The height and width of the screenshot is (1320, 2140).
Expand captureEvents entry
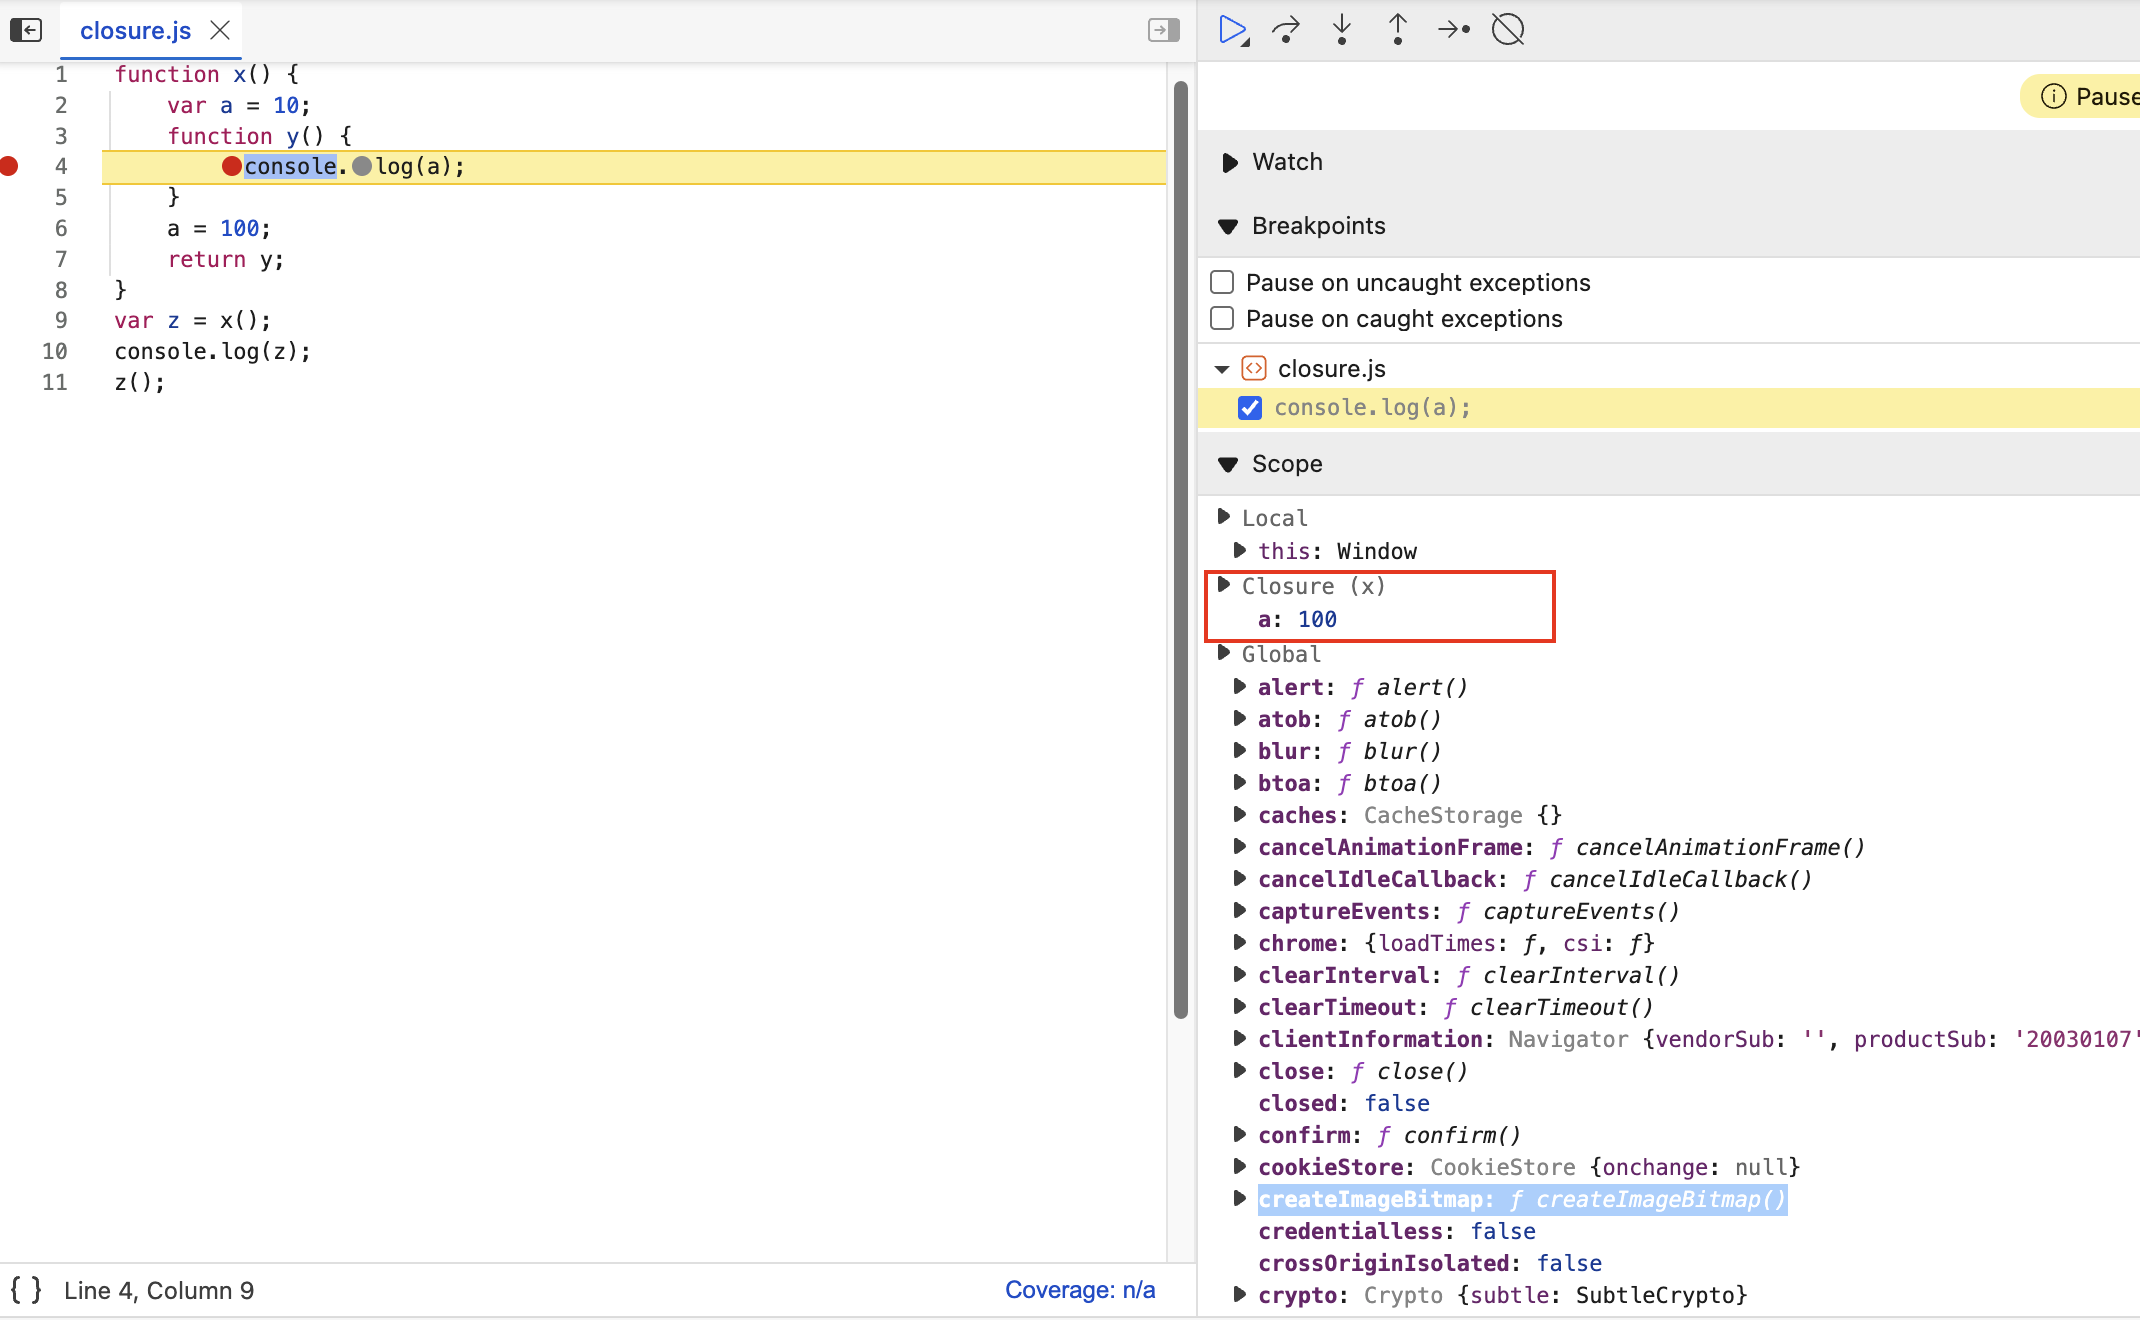coord(1240,910)
